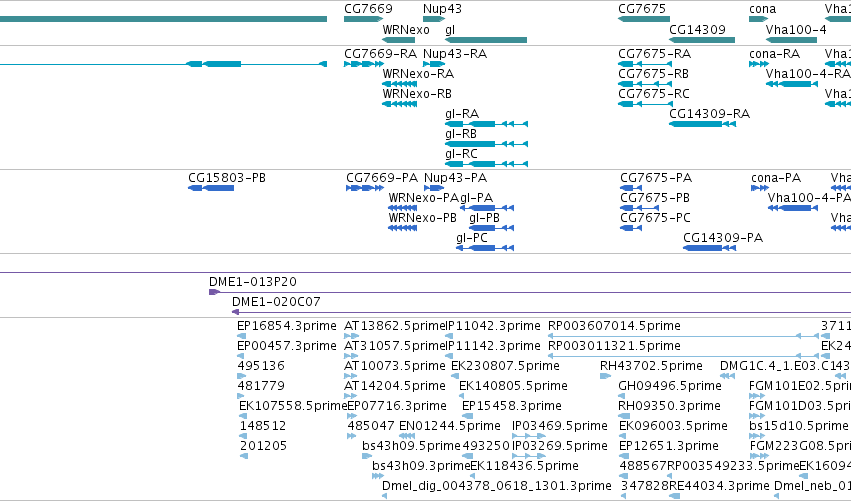The width and height of the screenshot is (851, 501).
Task: Select BAC clone DME1-013P20
Action: (530, 293)
